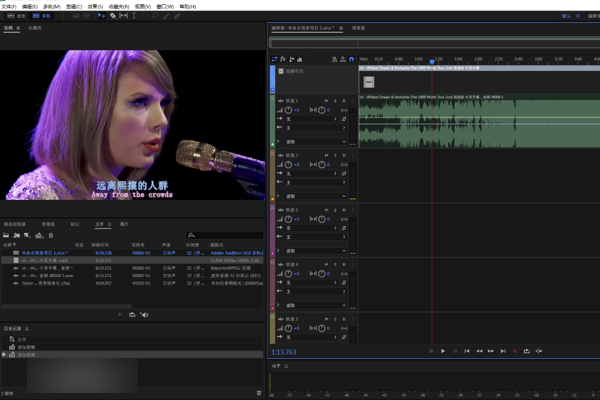Adjust track 1 pan knob

tap(322, 110)
